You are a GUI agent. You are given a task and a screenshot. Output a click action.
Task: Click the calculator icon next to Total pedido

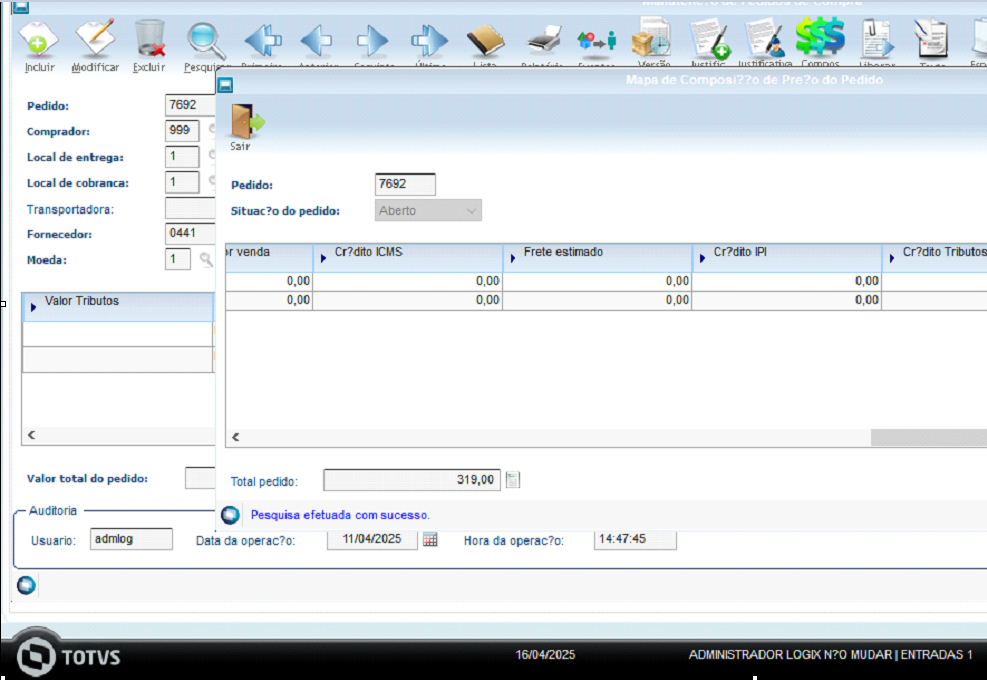tap(512, 479)
